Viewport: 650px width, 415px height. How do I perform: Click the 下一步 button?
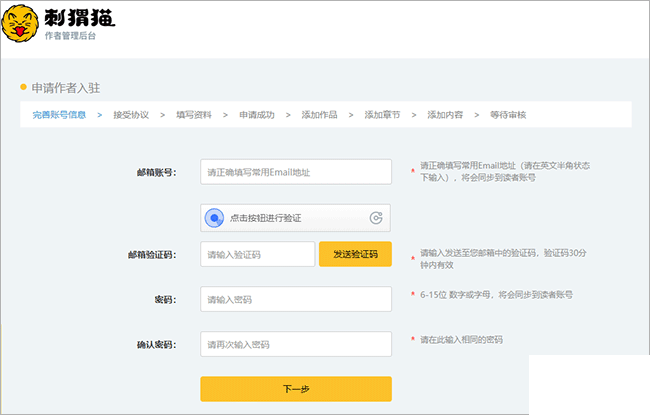tap(296, 389)
